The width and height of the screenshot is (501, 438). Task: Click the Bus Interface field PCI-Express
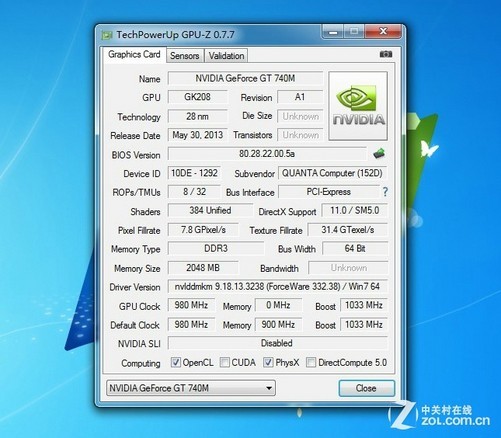click(x=329, y=192)
